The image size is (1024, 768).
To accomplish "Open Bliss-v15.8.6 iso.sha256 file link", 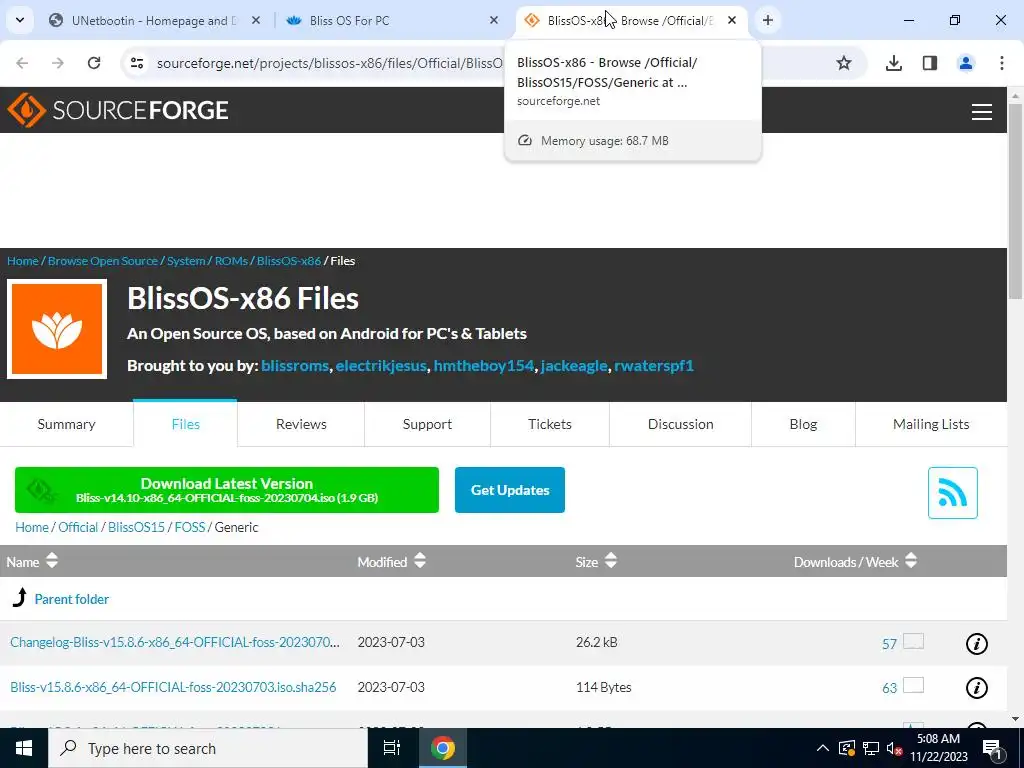I will (x=173, y=687).
